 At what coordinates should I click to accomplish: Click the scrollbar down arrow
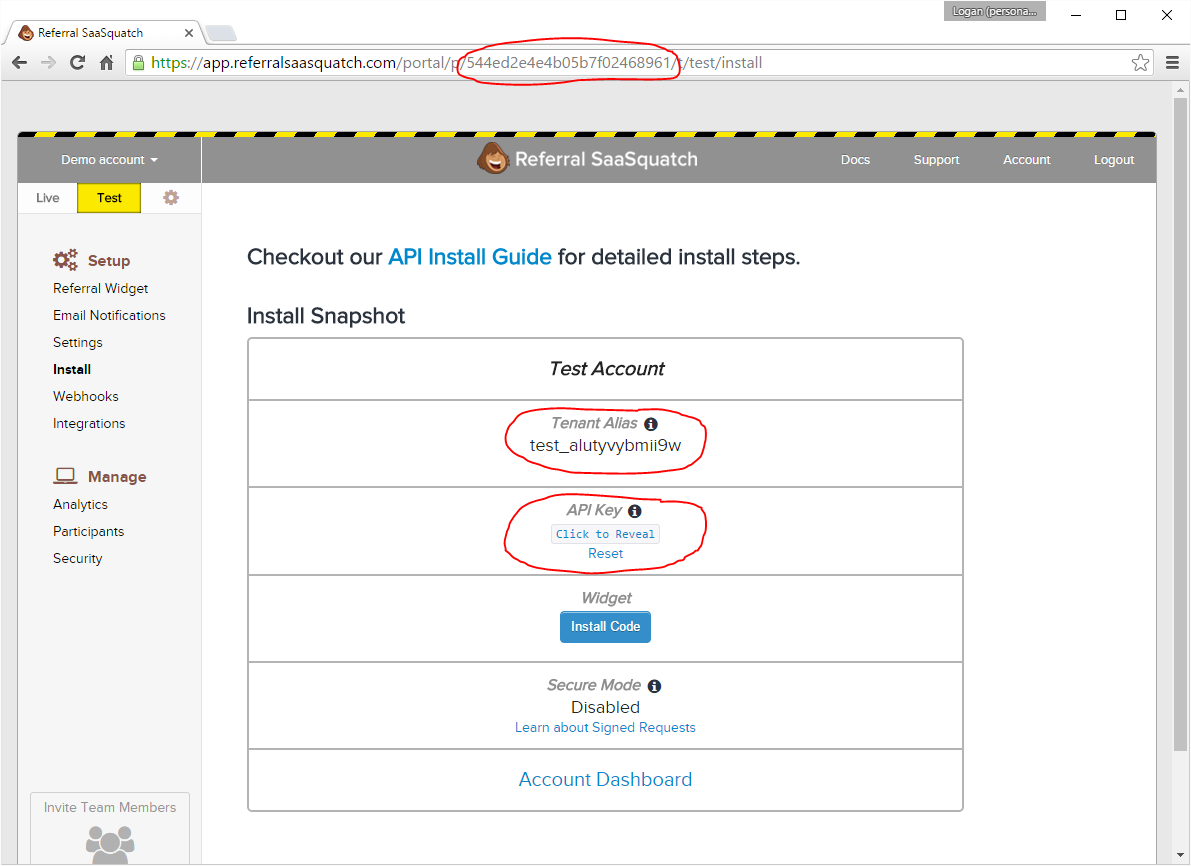[1180, 855]
